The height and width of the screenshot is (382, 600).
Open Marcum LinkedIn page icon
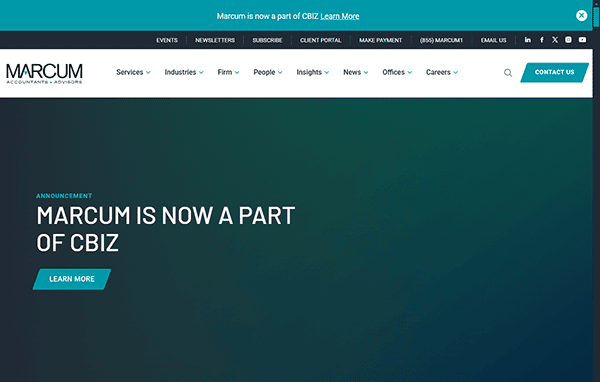click(x=528, y=40)
